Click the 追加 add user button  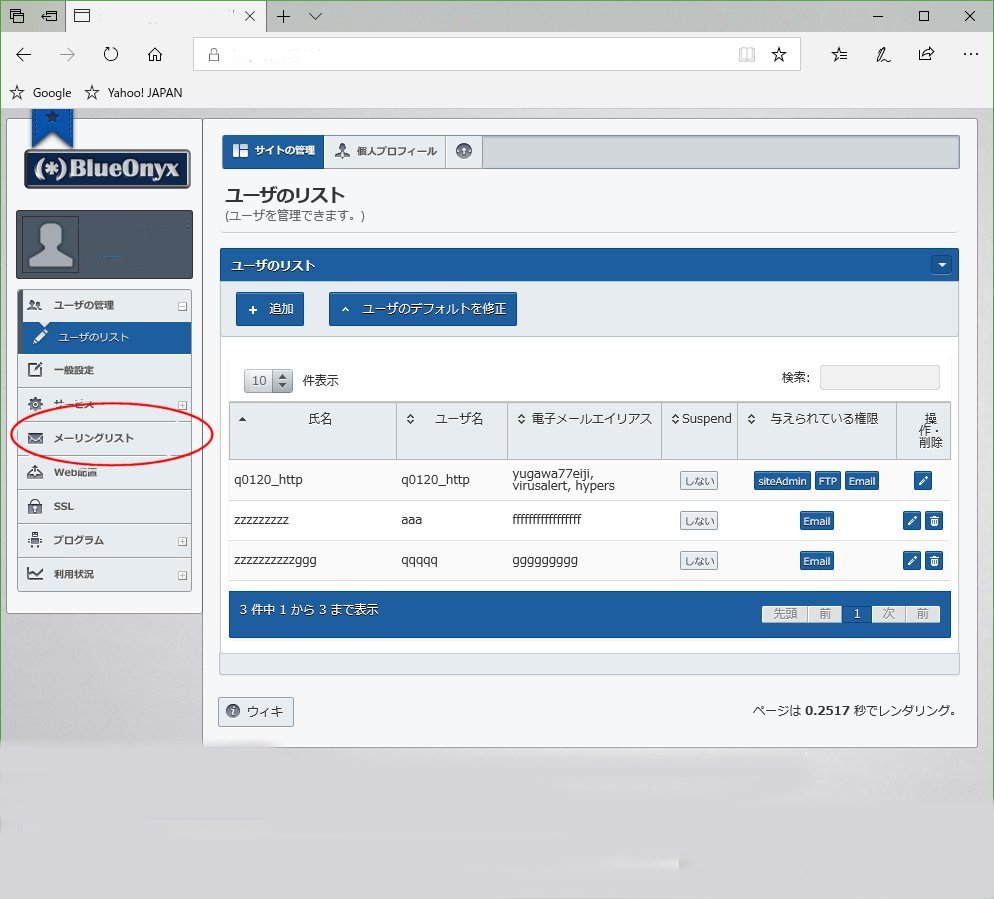(x=269, y=309)
